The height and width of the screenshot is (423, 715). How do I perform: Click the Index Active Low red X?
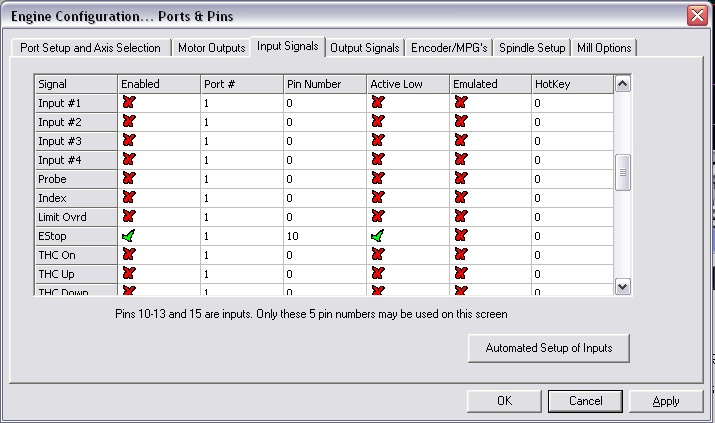(x=377, y=198)
